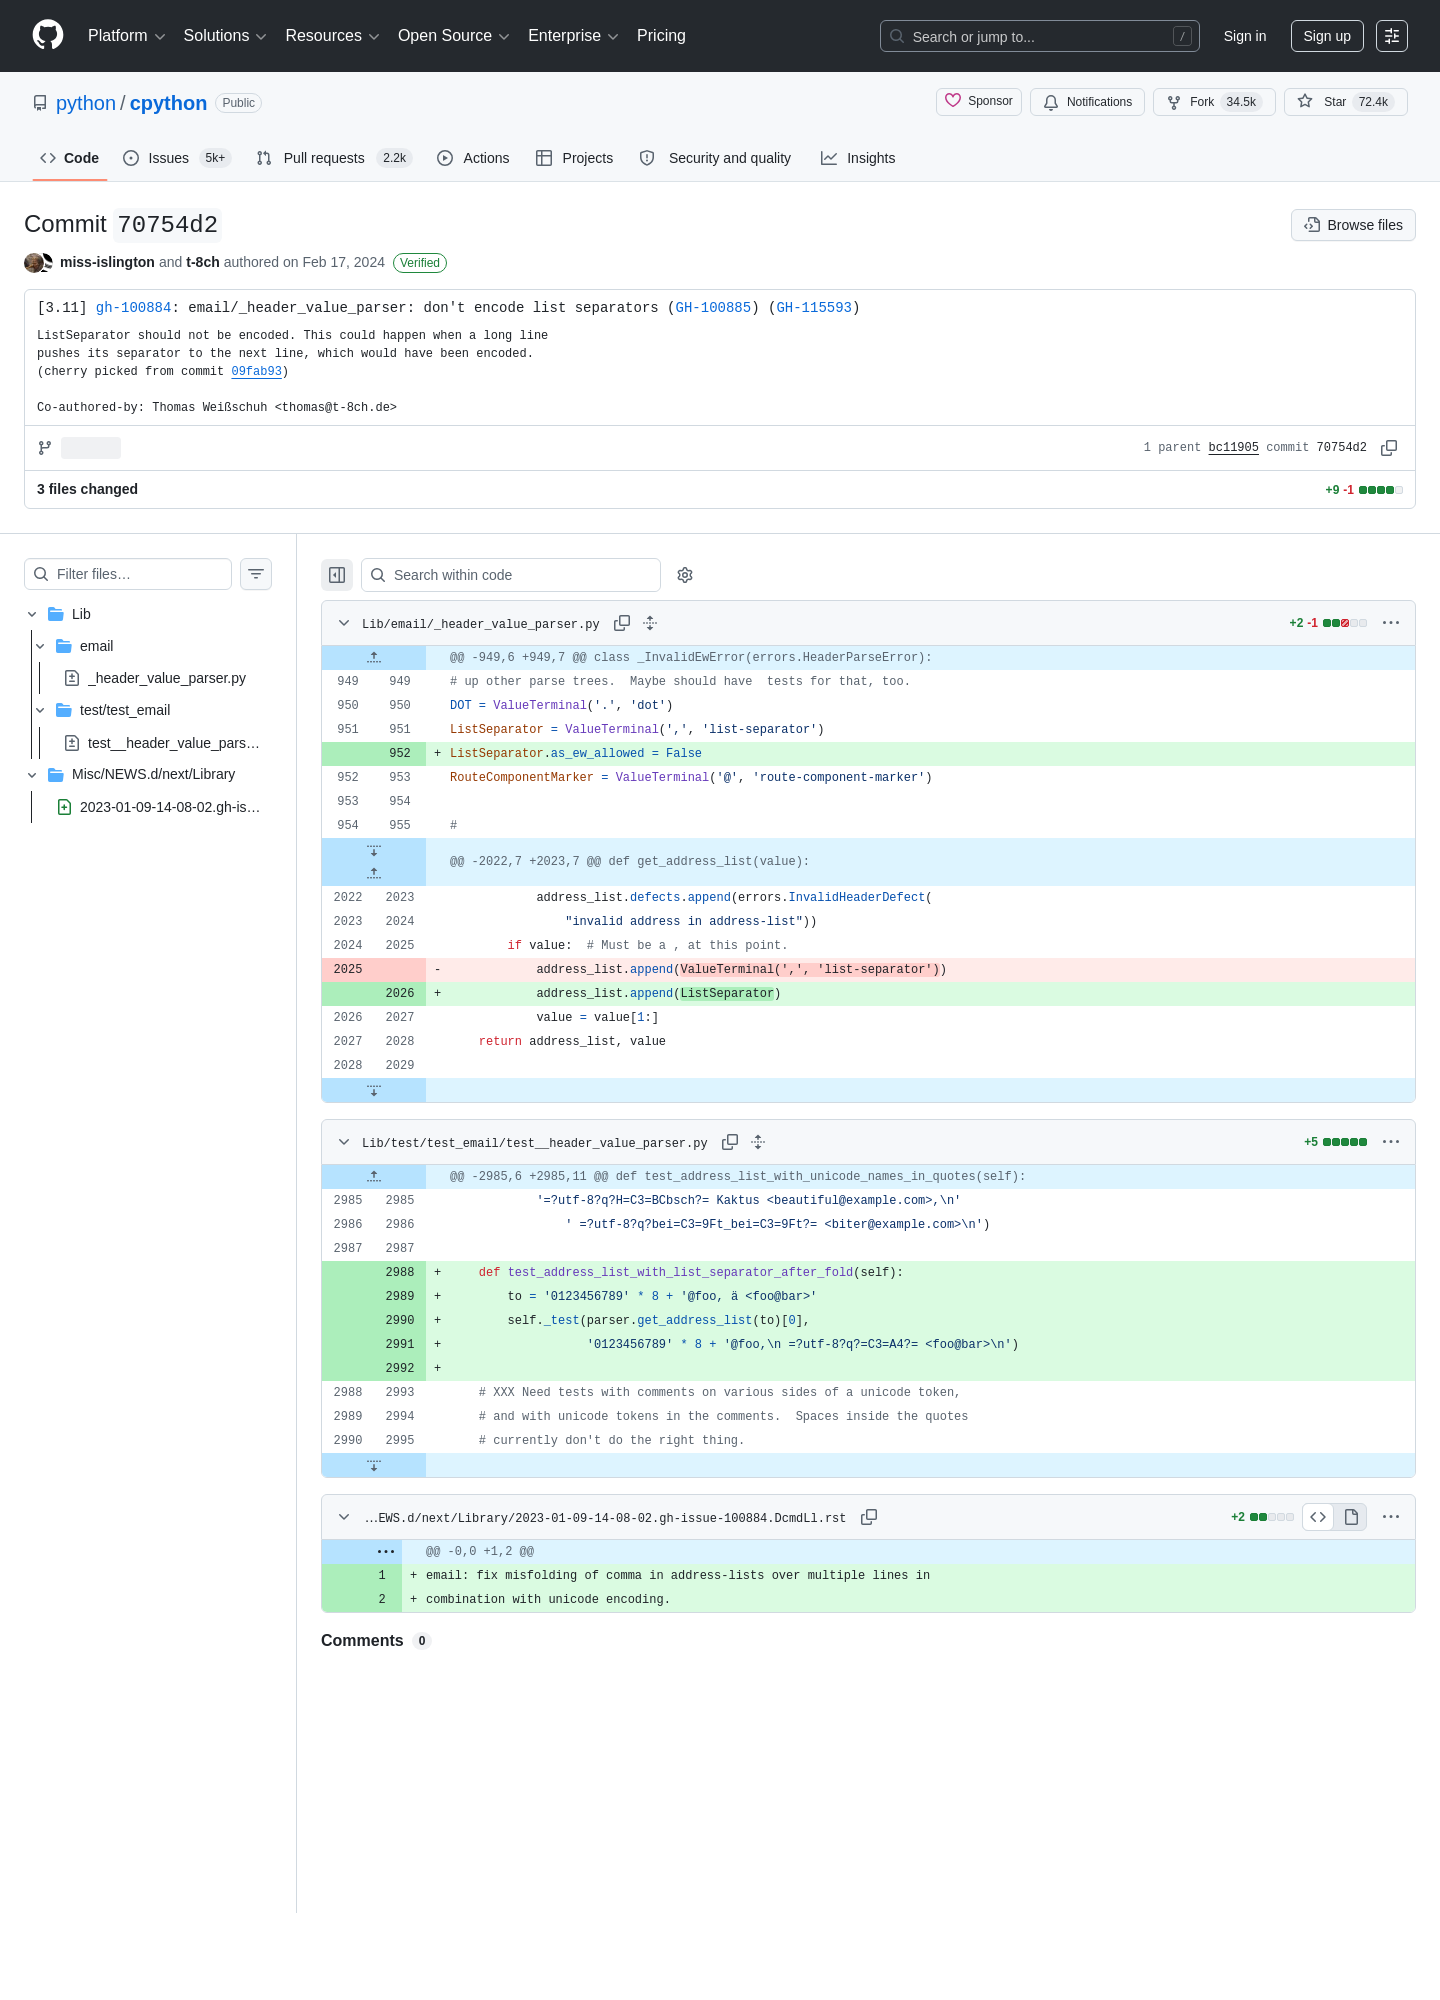Copy the _header_value_parser.py file path
The image size is (1440, 2000).
pos(622,623)
